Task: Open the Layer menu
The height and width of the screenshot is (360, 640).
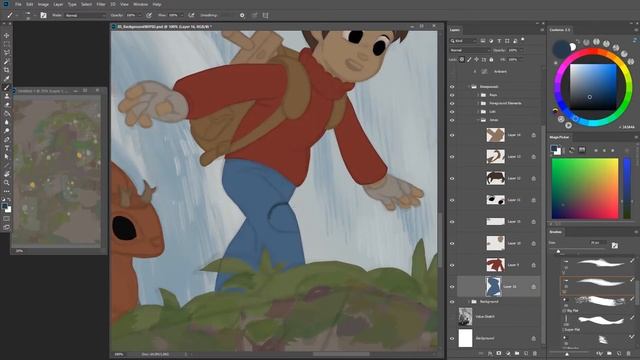Action: tap(58, 4)
